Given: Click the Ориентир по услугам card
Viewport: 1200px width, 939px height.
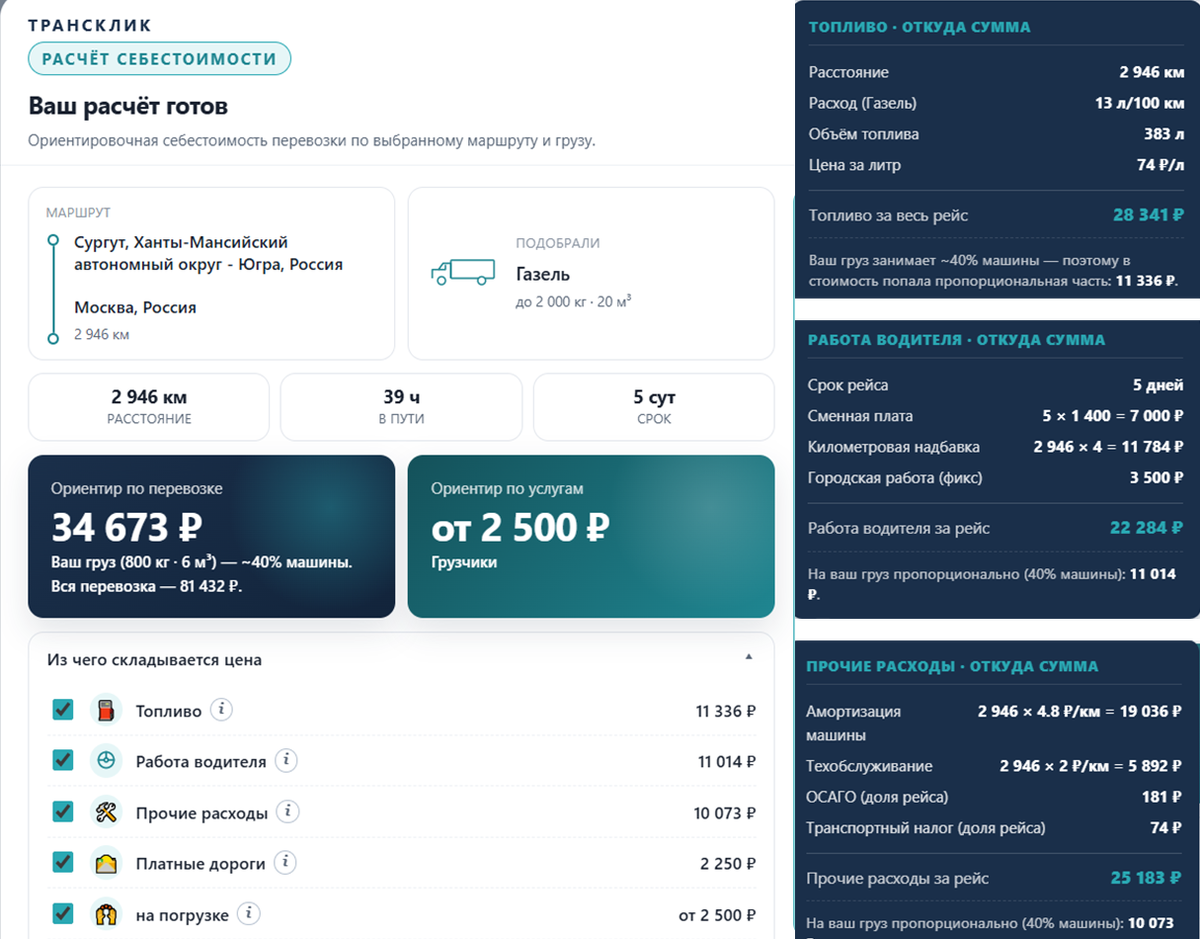Looking at the screenshot, I should tap(591, 536).
